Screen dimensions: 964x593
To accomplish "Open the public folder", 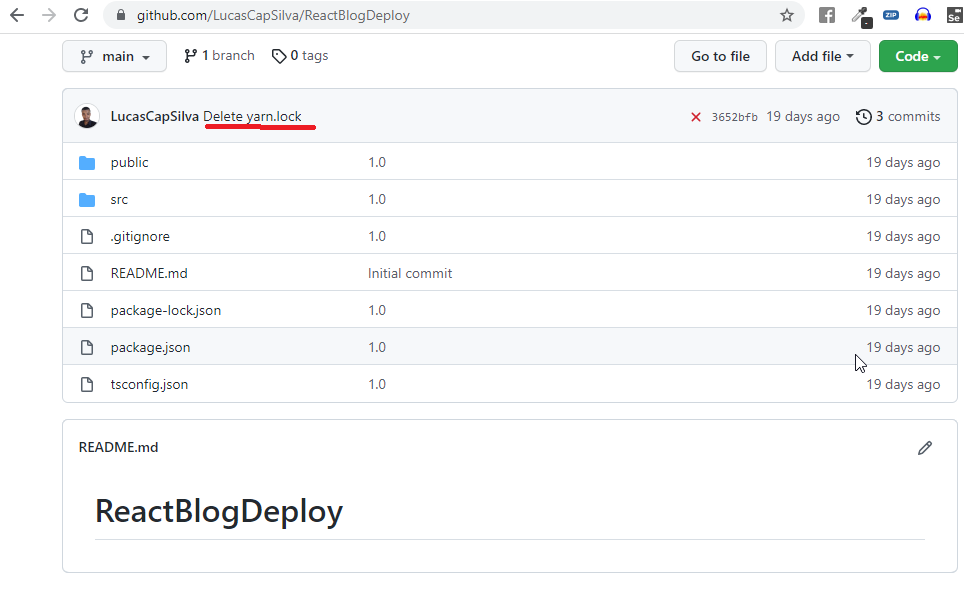I will pos(130,162).
